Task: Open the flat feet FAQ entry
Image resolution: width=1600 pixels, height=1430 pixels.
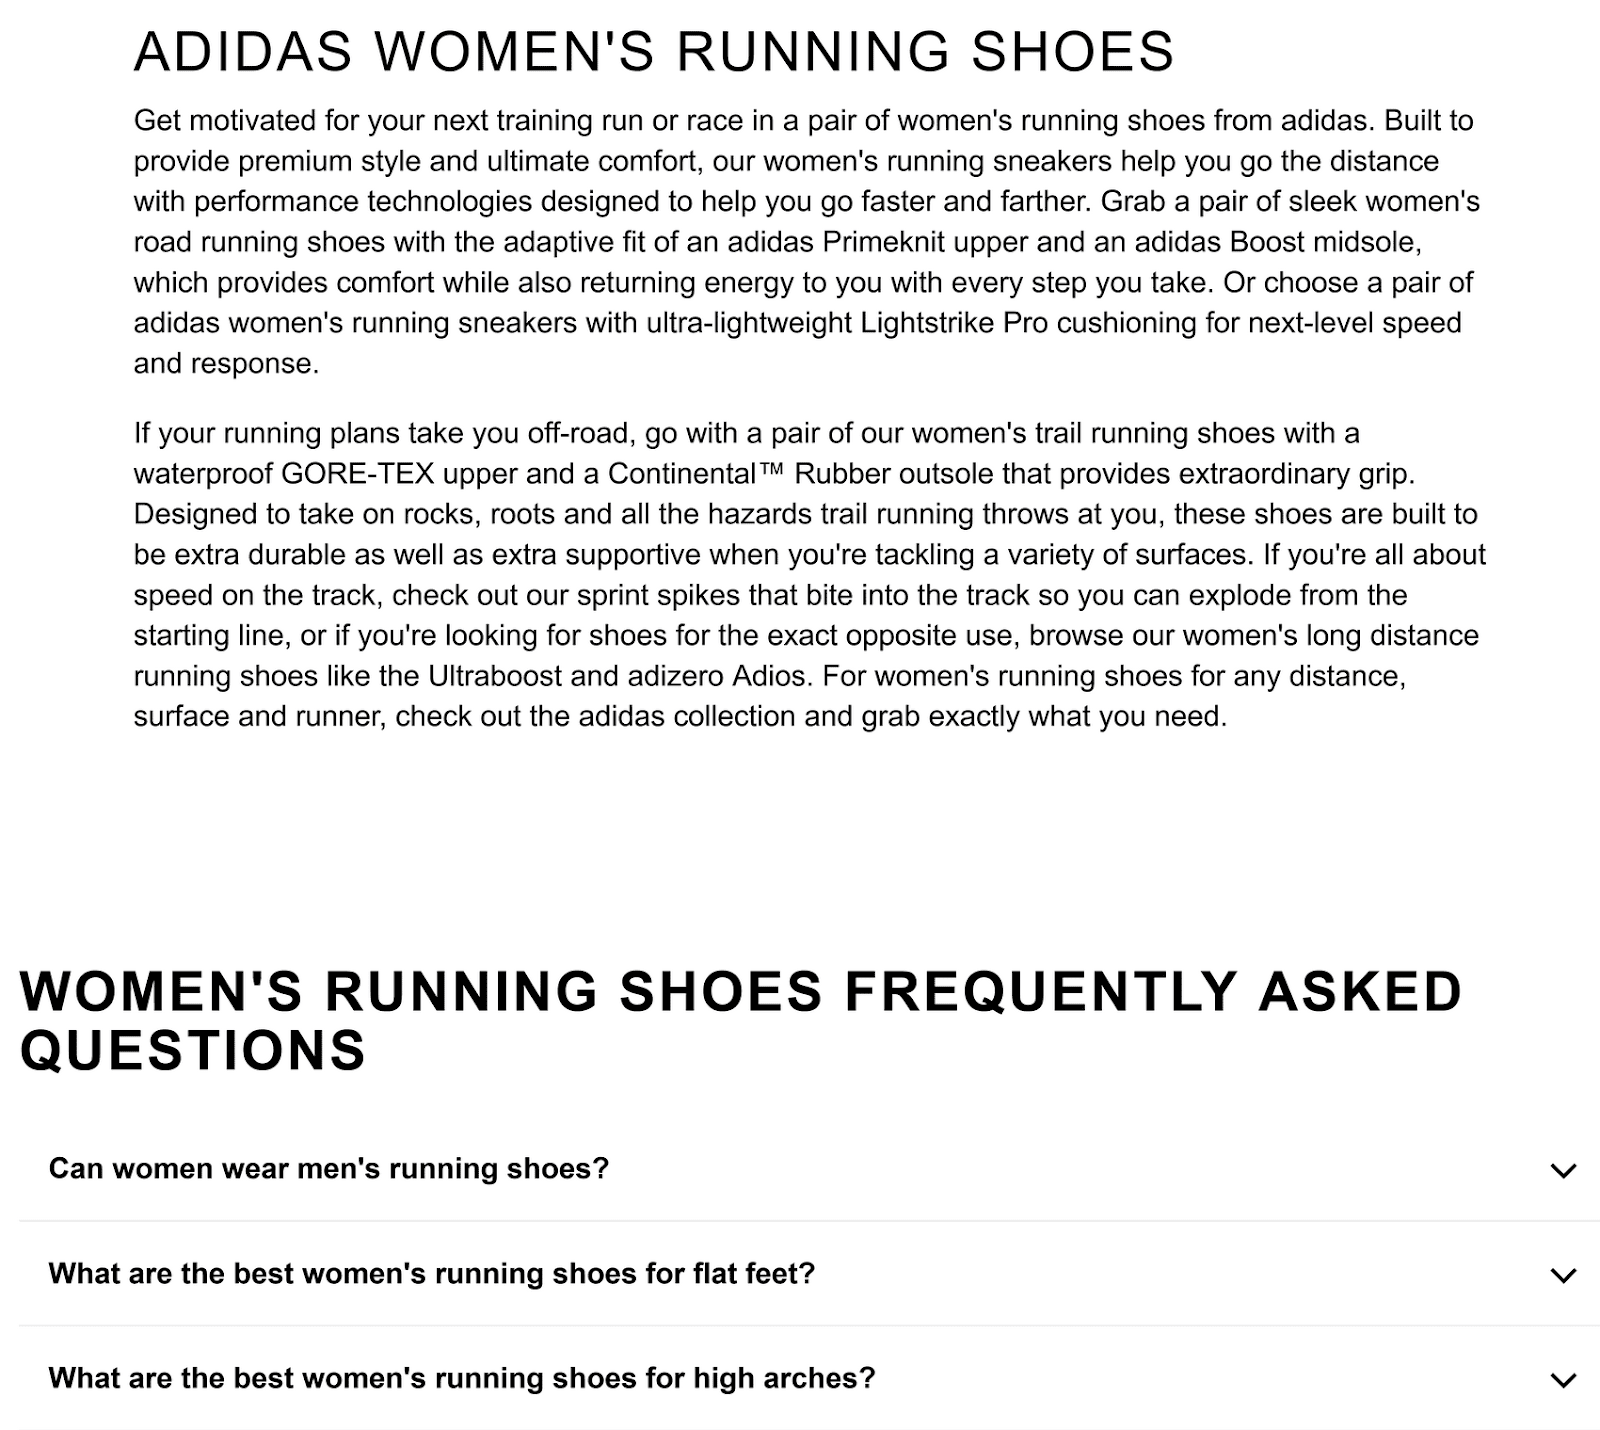Action: (433, 1275)
